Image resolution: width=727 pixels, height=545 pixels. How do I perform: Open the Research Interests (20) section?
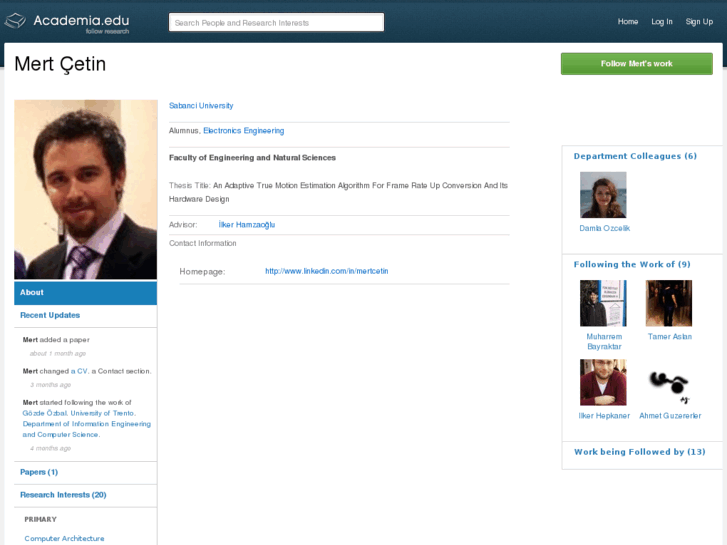point(63,495)
